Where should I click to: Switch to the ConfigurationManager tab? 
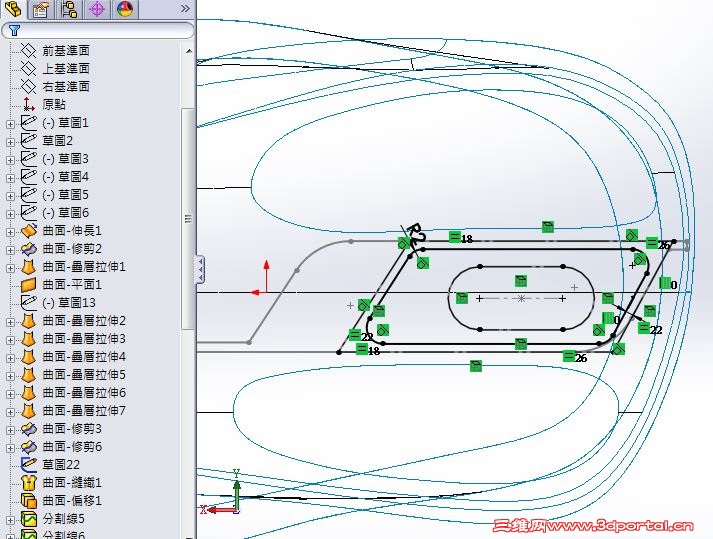coord(69,9)
